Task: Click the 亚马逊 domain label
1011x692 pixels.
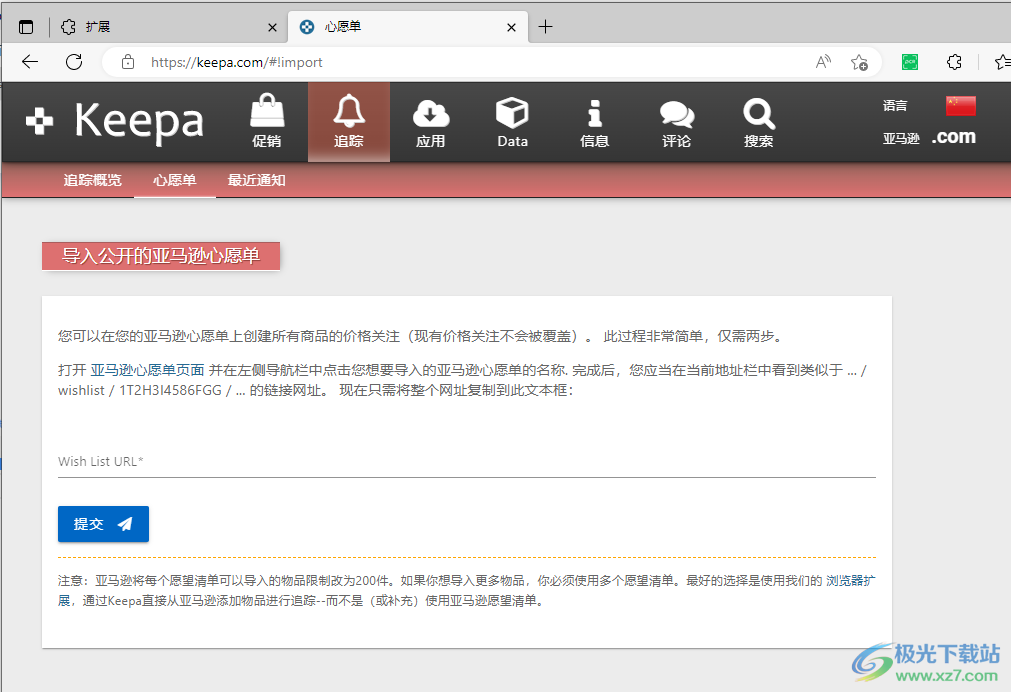Action: click(x=901, y=138)
